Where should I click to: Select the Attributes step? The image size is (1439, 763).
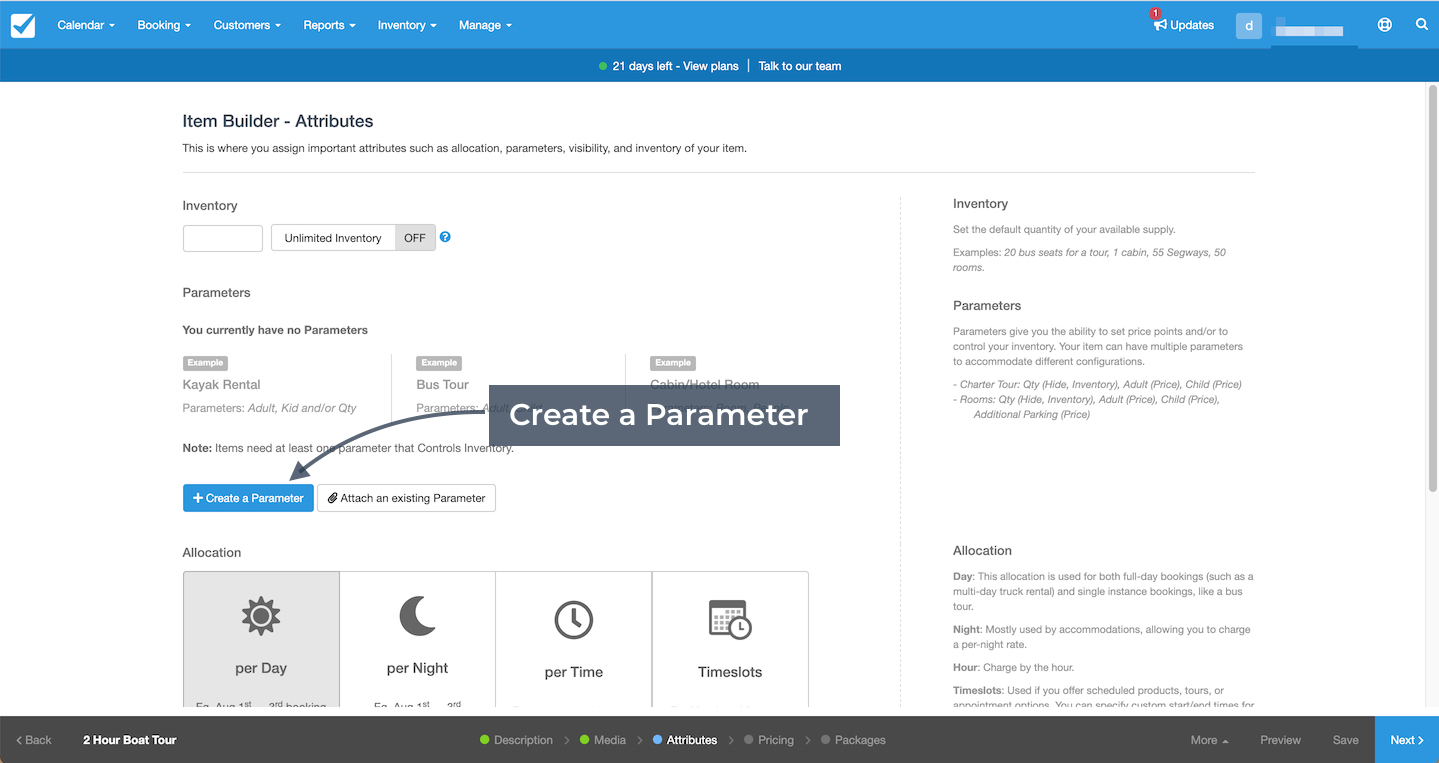(x=685, y=740)
